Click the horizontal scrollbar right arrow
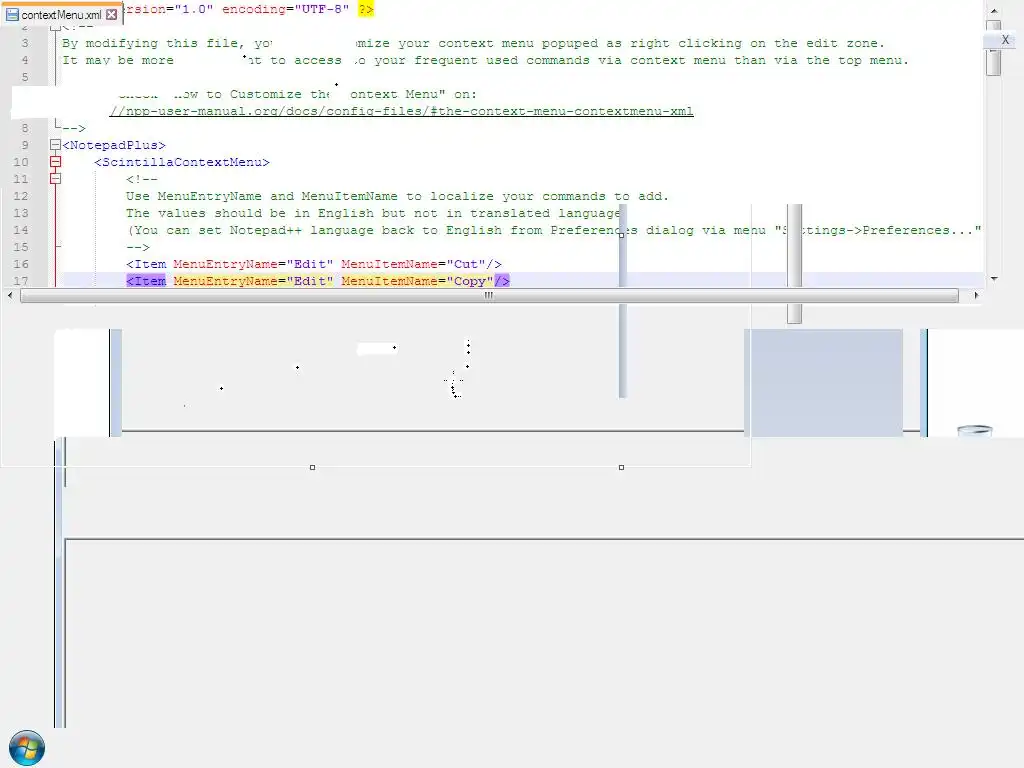The width and height of the screenshot is (1024, 768). coord(976,295)
